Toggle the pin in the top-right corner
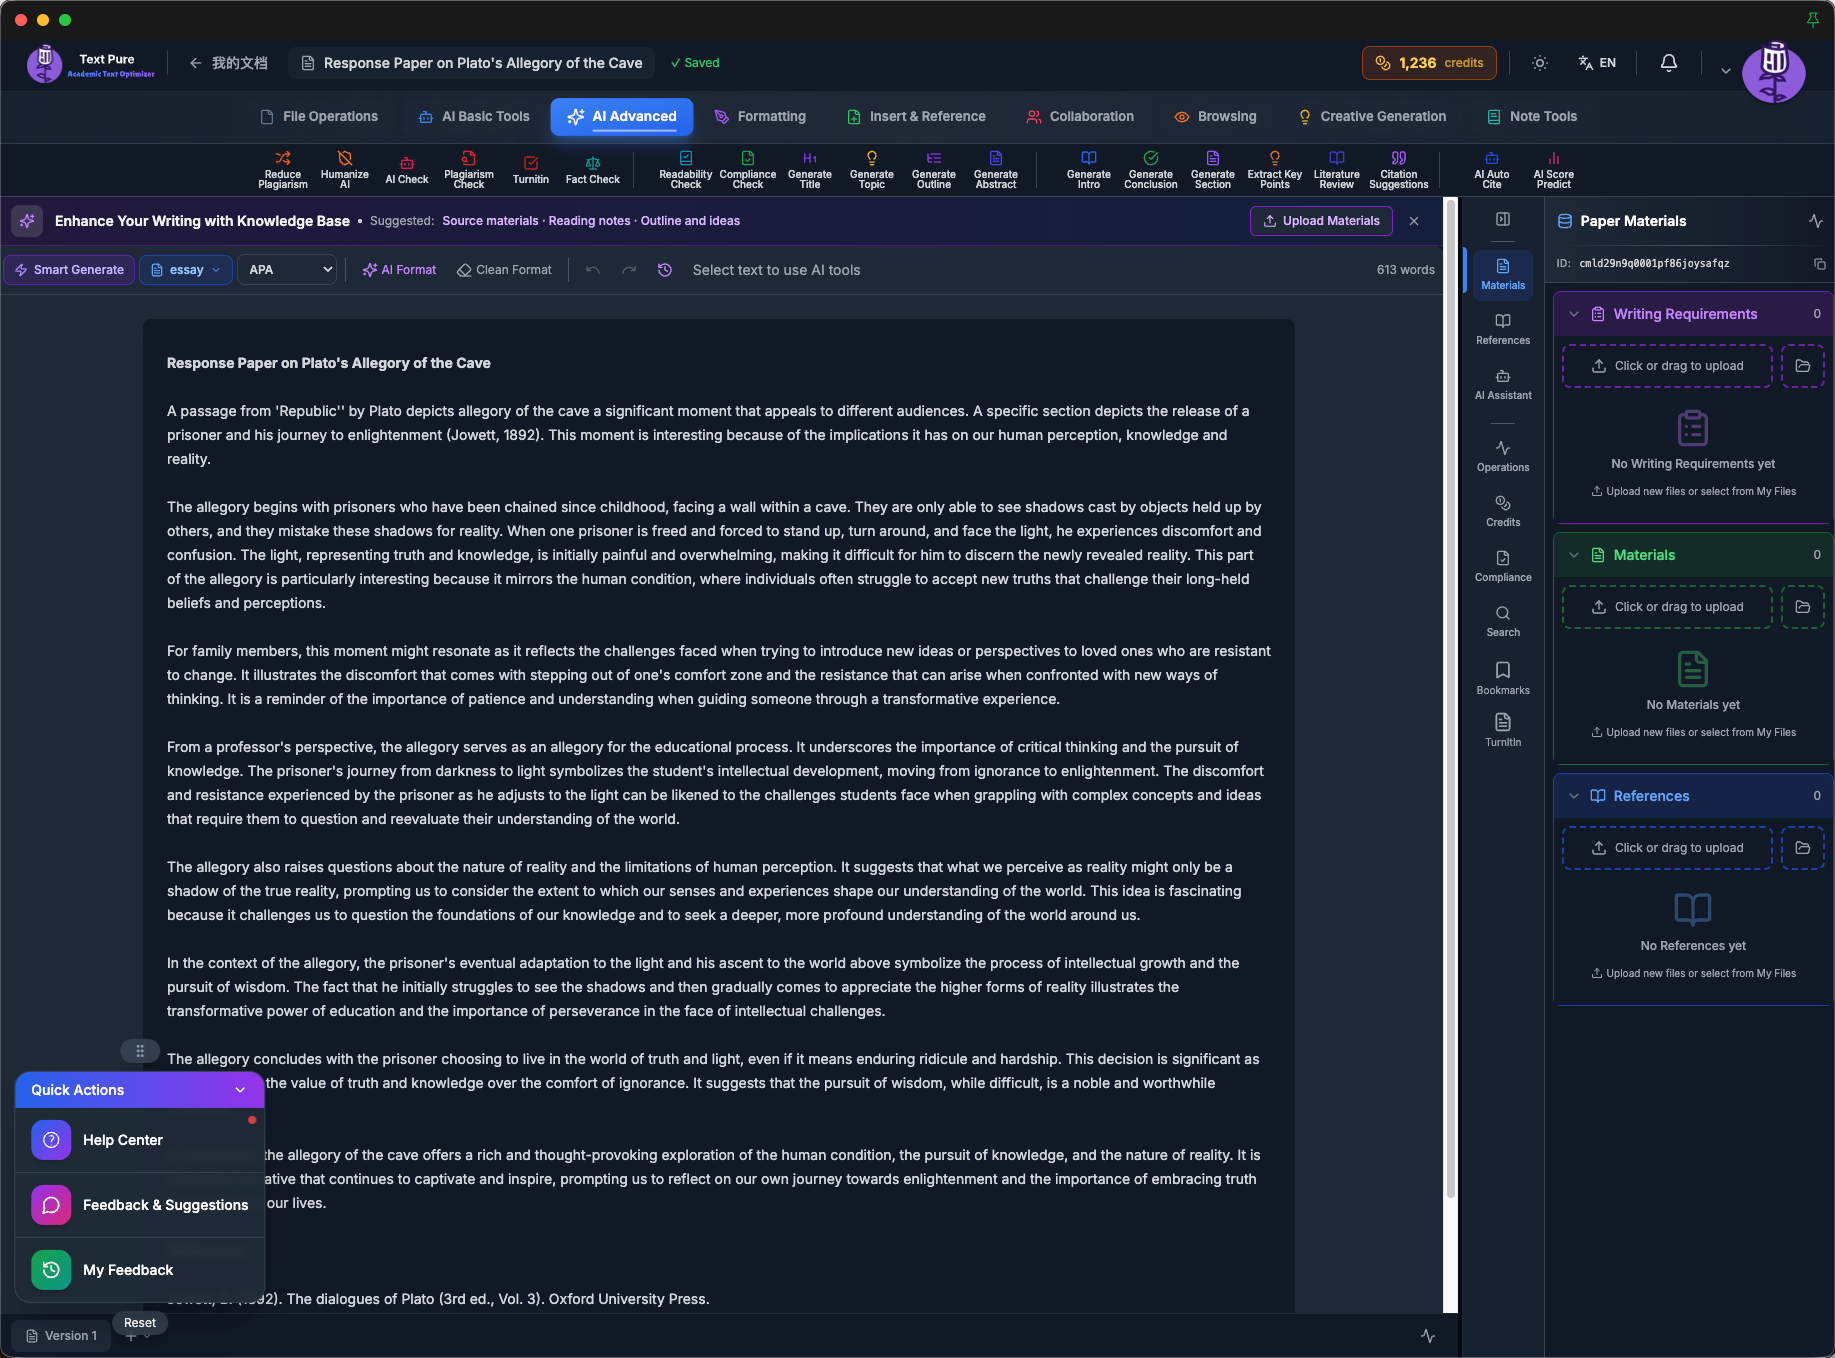The height and width of the screenshot is (1358, 1835). [1813, 19]
